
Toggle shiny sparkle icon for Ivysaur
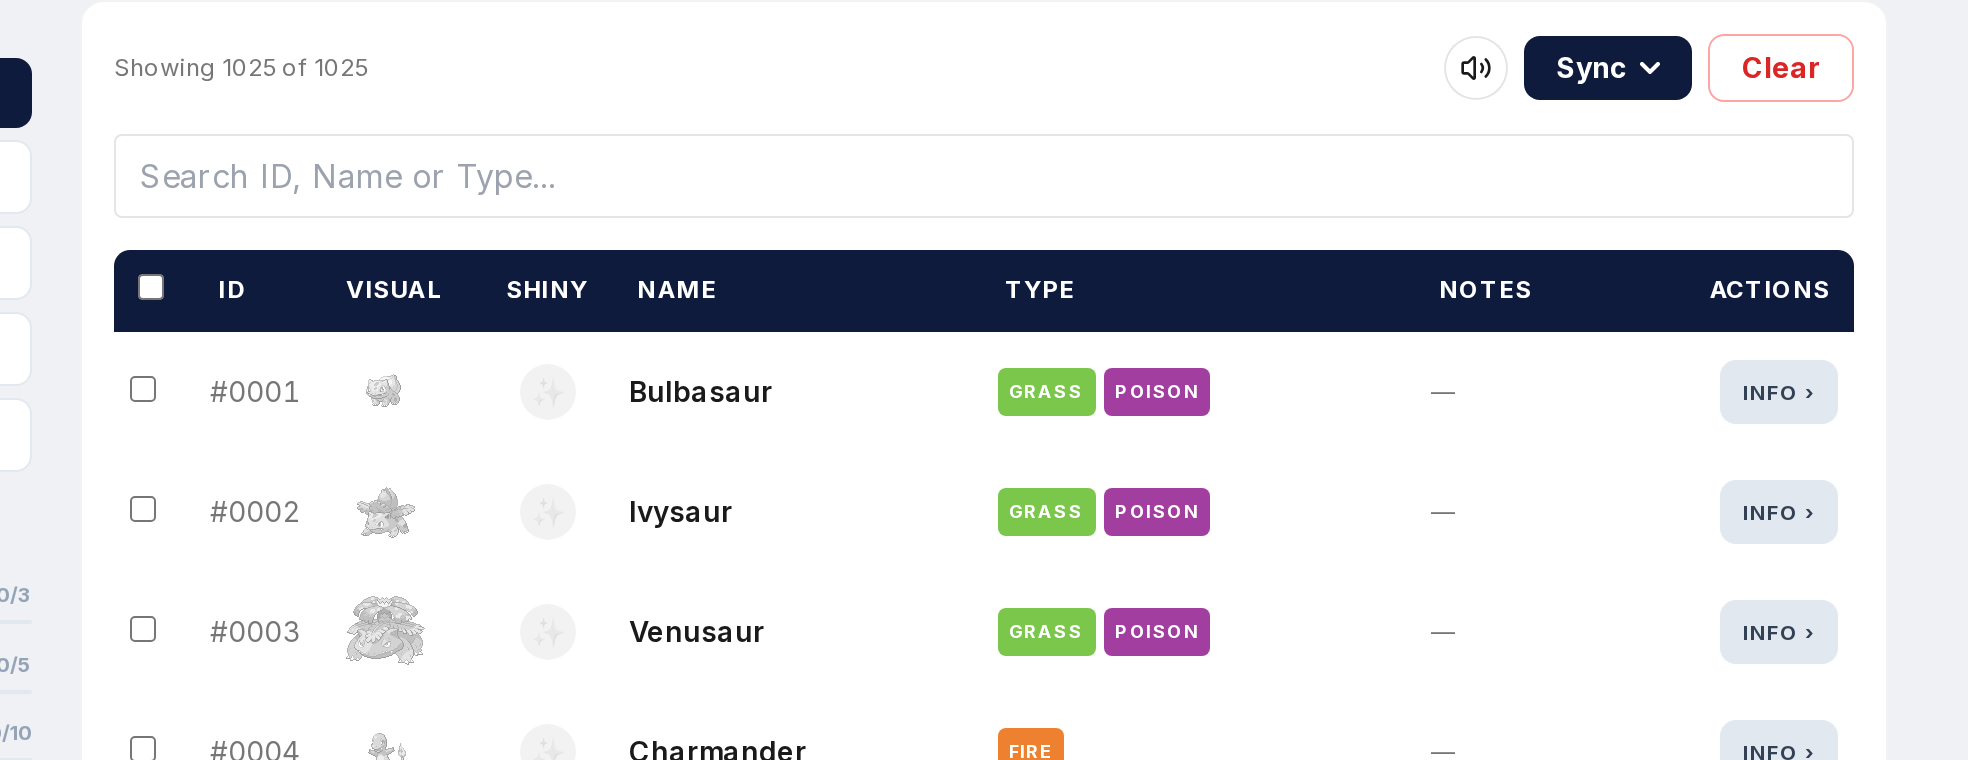pyautogui.click(x=548, y=512)
